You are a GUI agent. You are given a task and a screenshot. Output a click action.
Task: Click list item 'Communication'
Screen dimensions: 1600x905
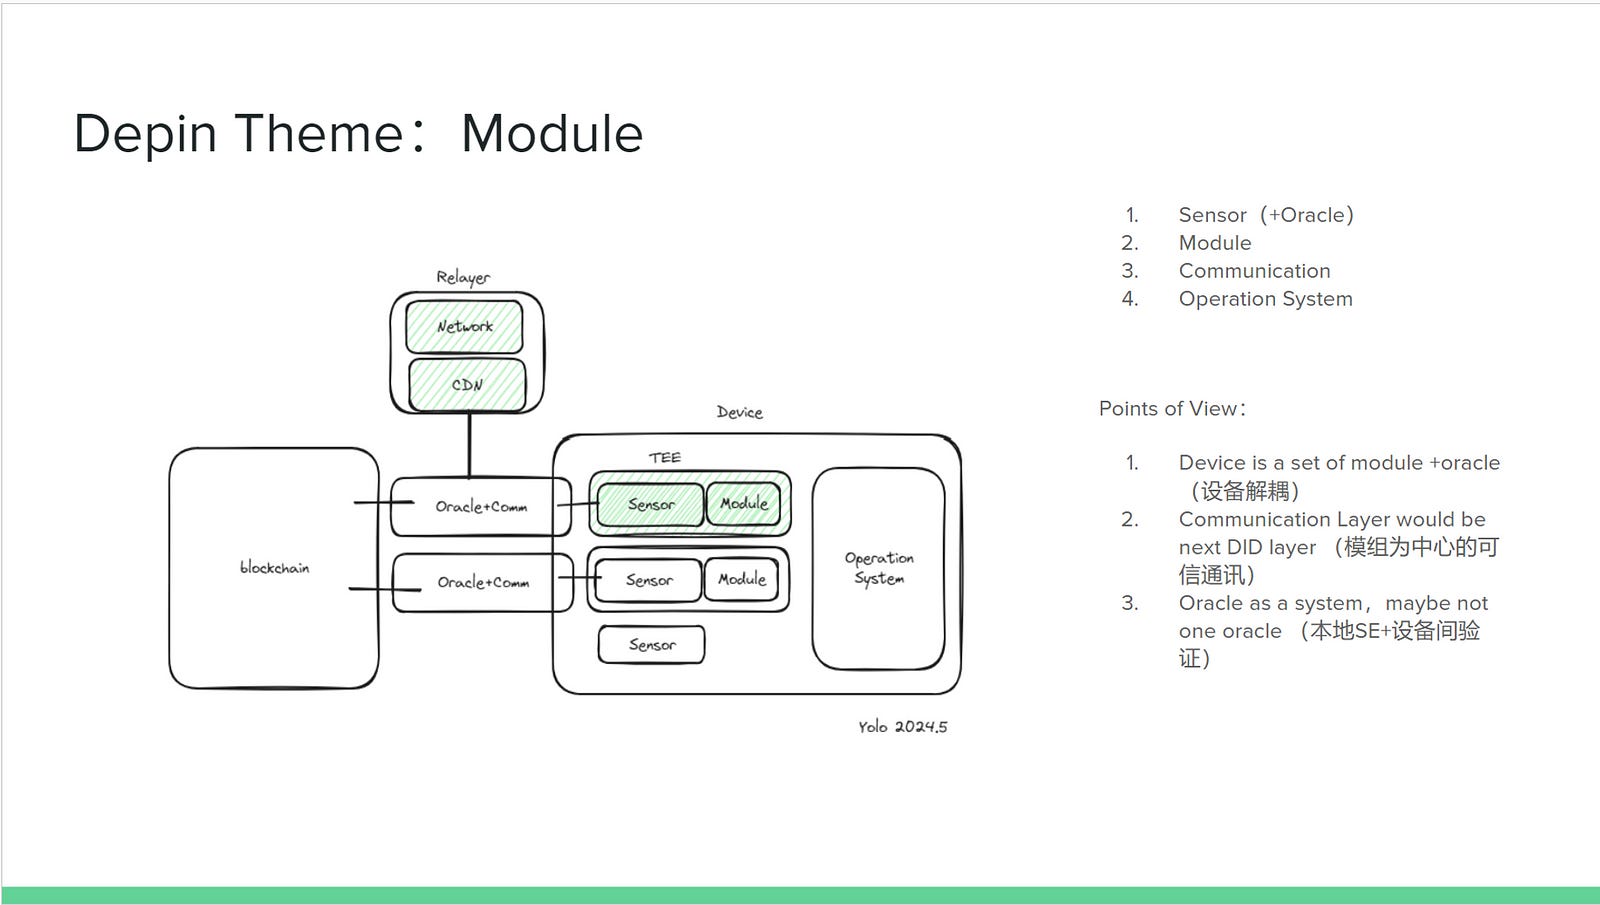1254,271
